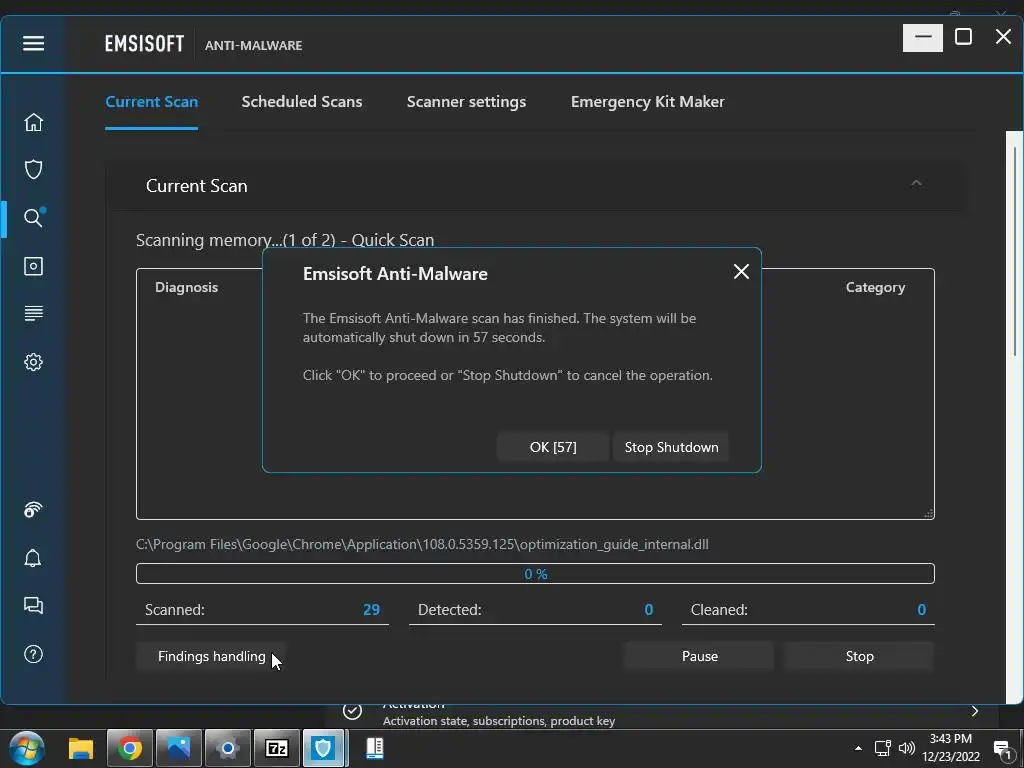The image size is (1024, 768).
Task: Open 7-Zip from taskbar
Action: (276, 748)
